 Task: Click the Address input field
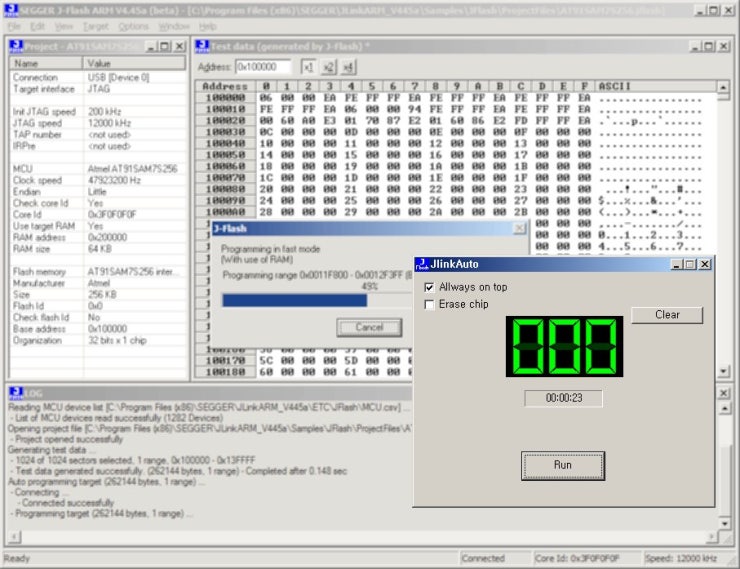(x=263, y=67)
